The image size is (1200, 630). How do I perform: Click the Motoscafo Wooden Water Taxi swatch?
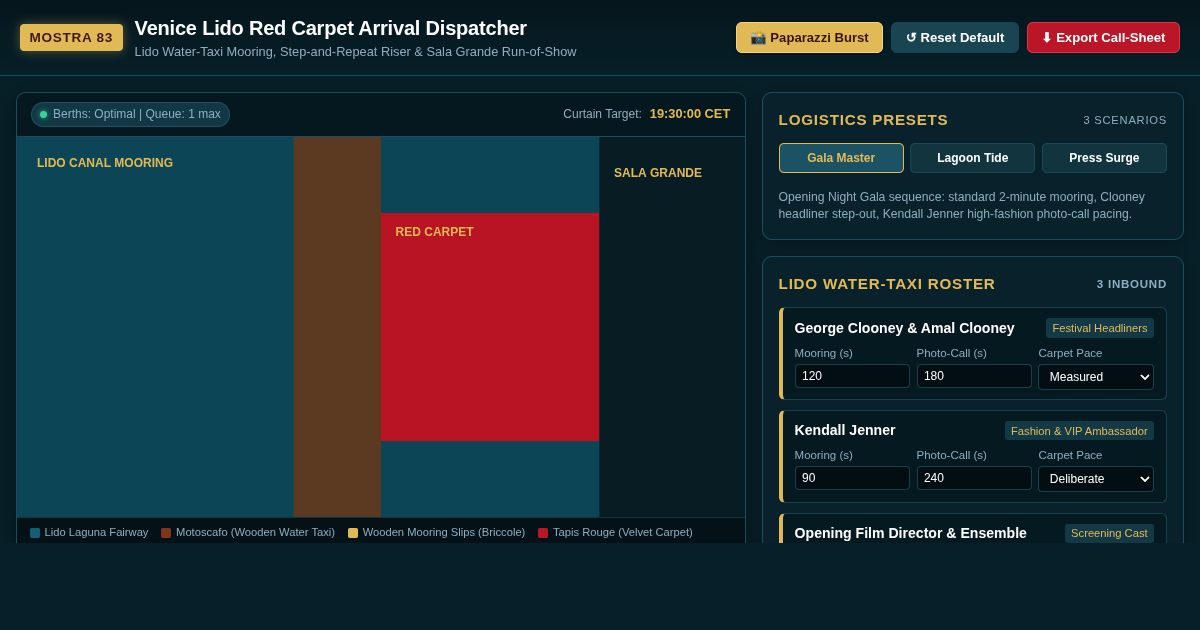coord(166,533)
